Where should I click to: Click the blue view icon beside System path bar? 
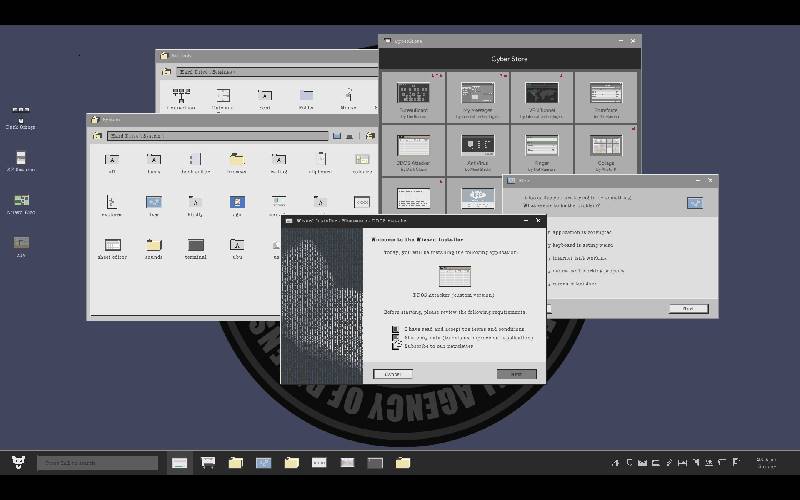click(338, 135)
